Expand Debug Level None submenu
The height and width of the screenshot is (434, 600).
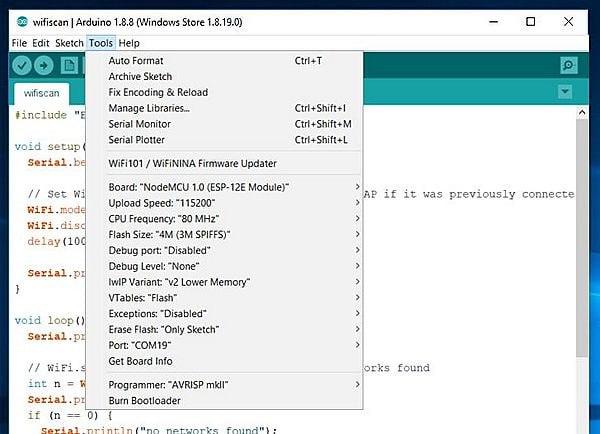point(225,266)
